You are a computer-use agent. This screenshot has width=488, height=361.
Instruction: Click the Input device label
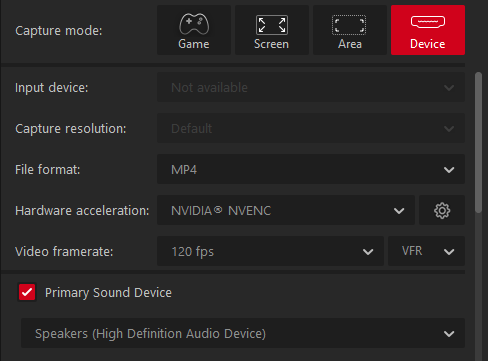52,88
